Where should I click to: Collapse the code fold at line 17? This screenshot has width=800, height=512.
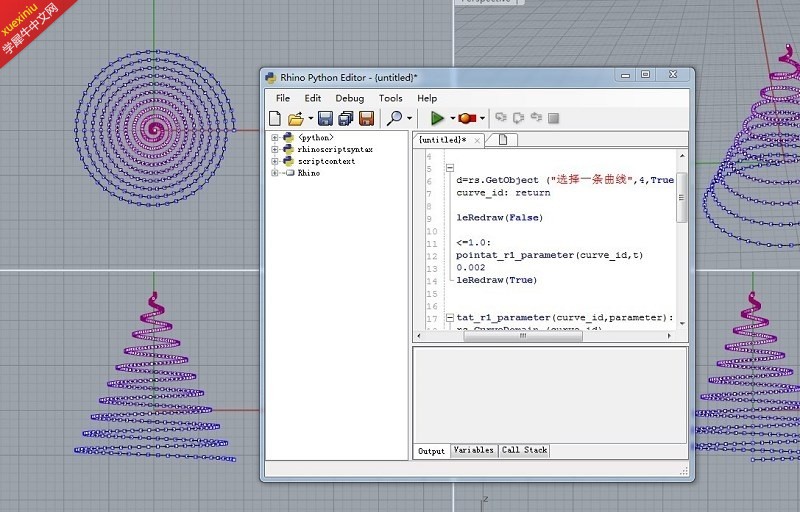click(x=450, y=318)
